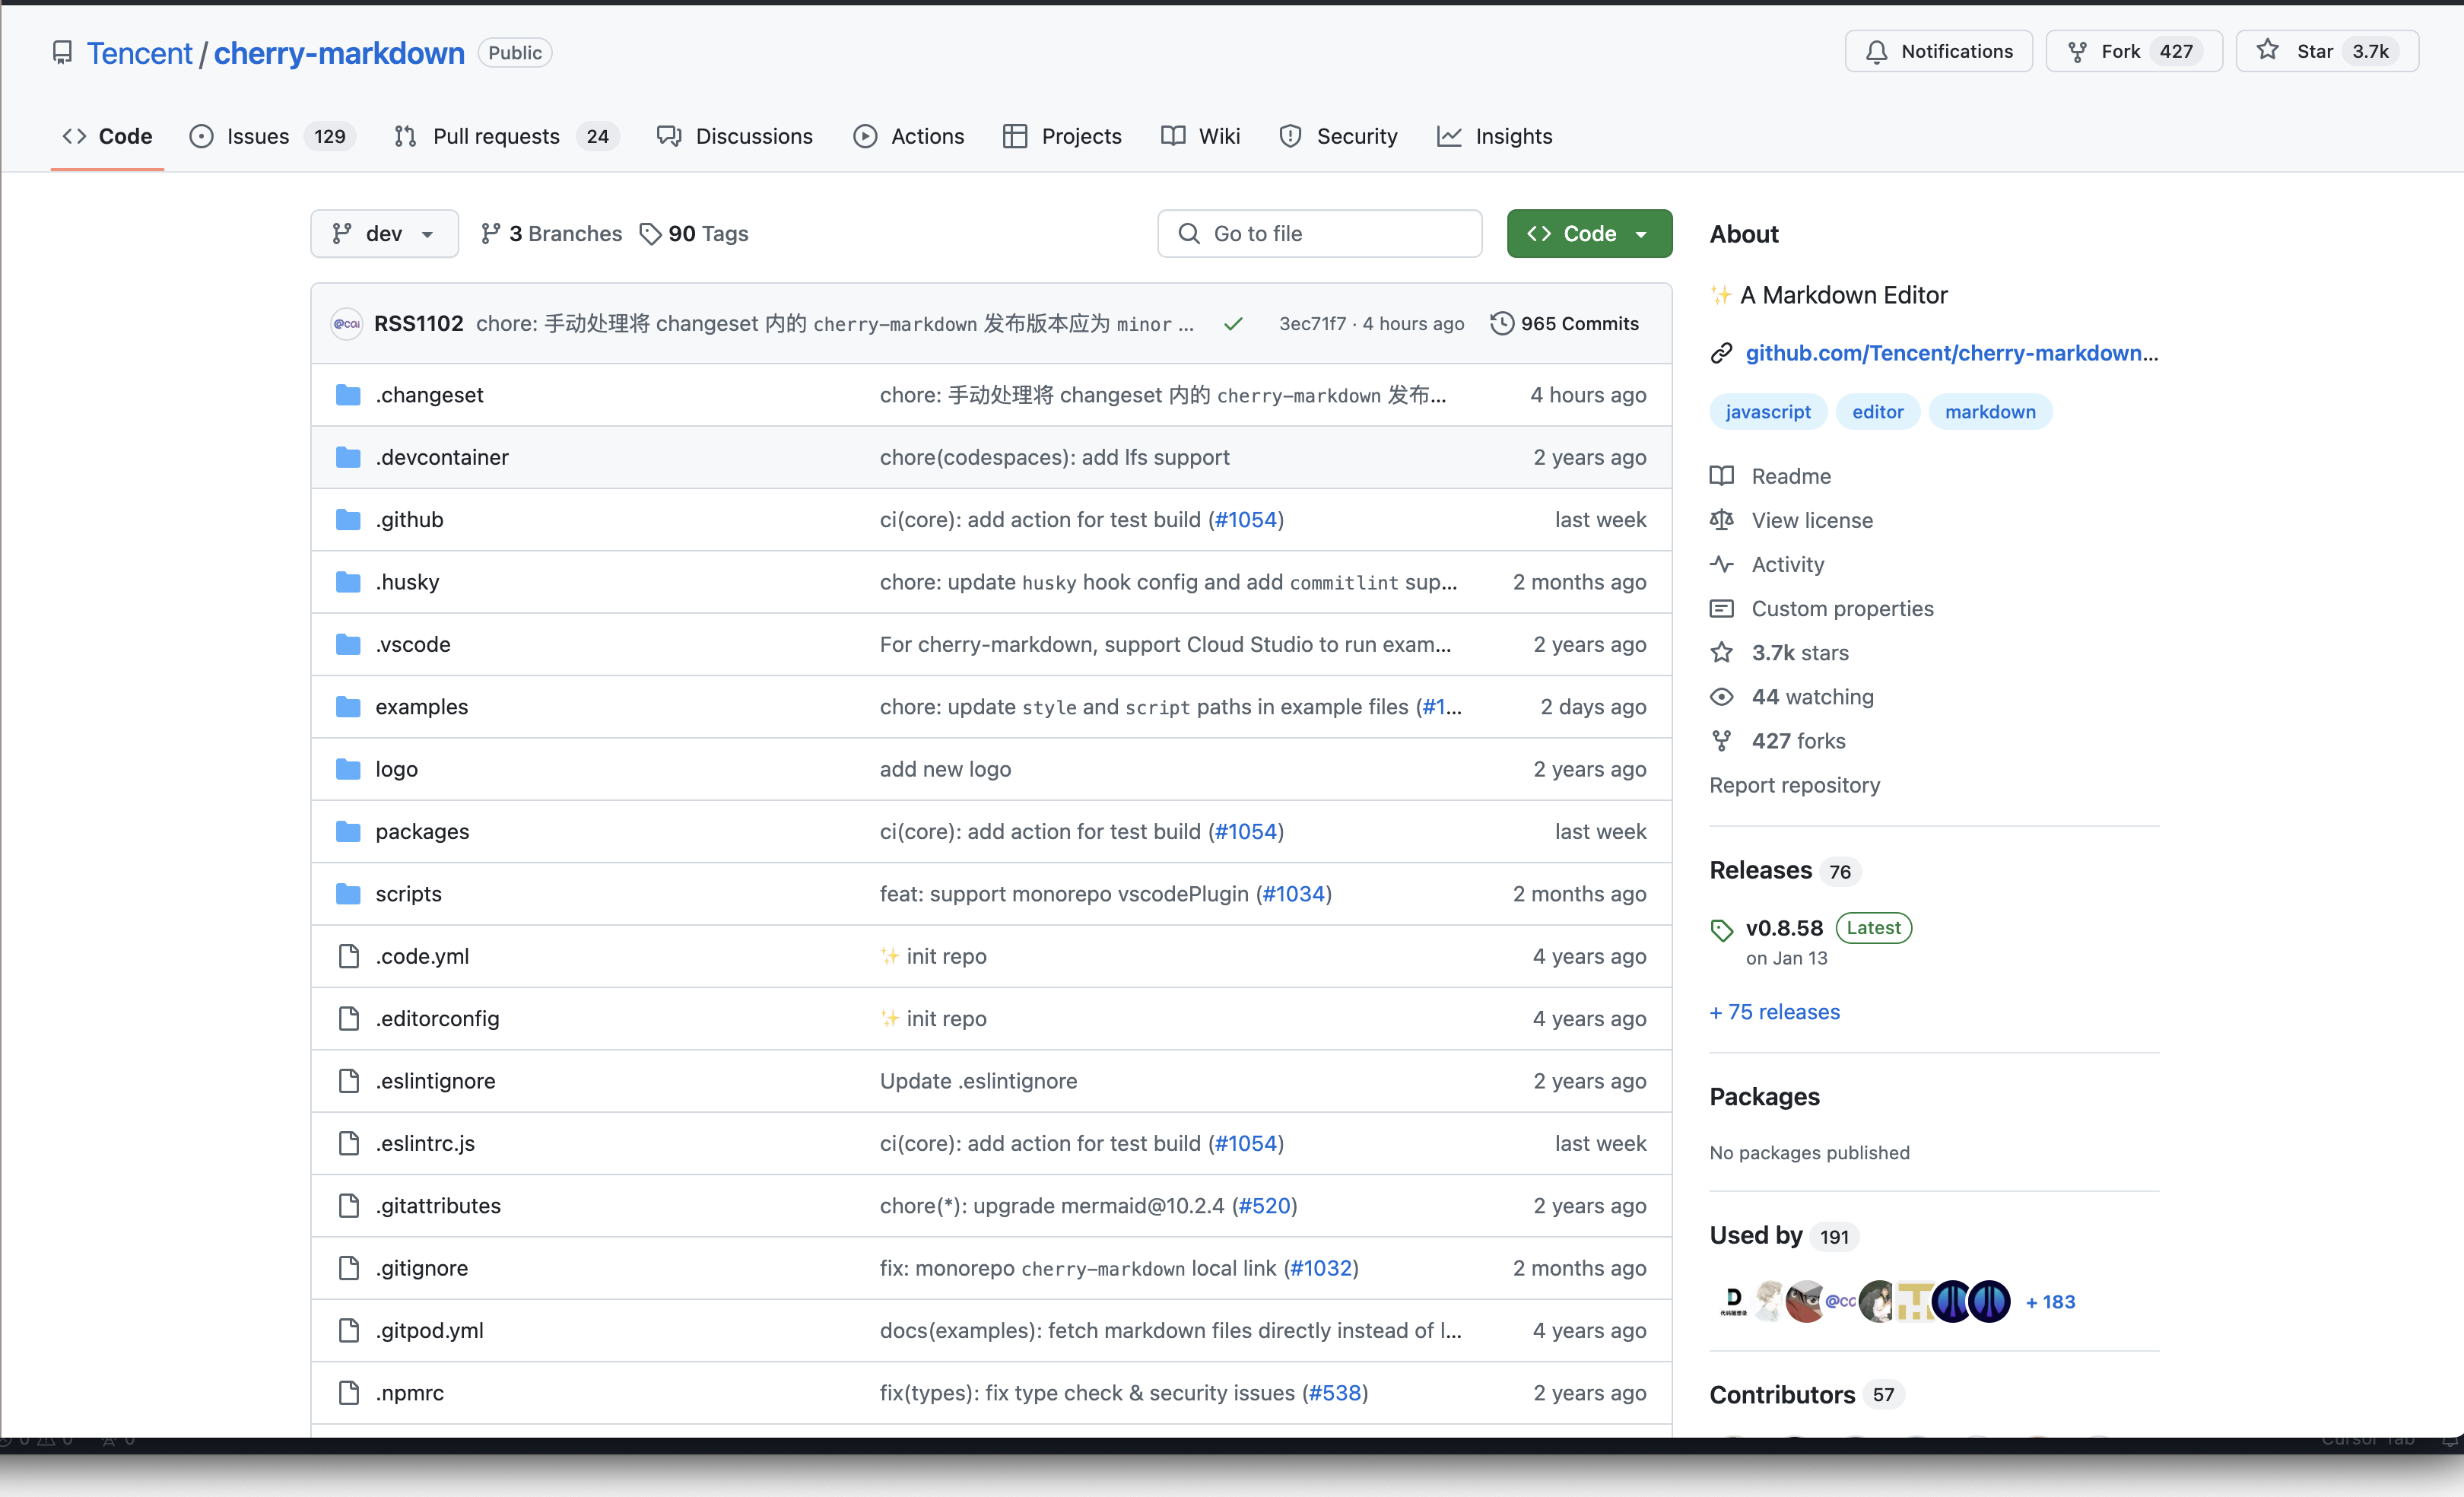Open the Wiki tab
Image resolution: width=2464 pixels, height=1497 pixels.
click(x=1200, y=136)
